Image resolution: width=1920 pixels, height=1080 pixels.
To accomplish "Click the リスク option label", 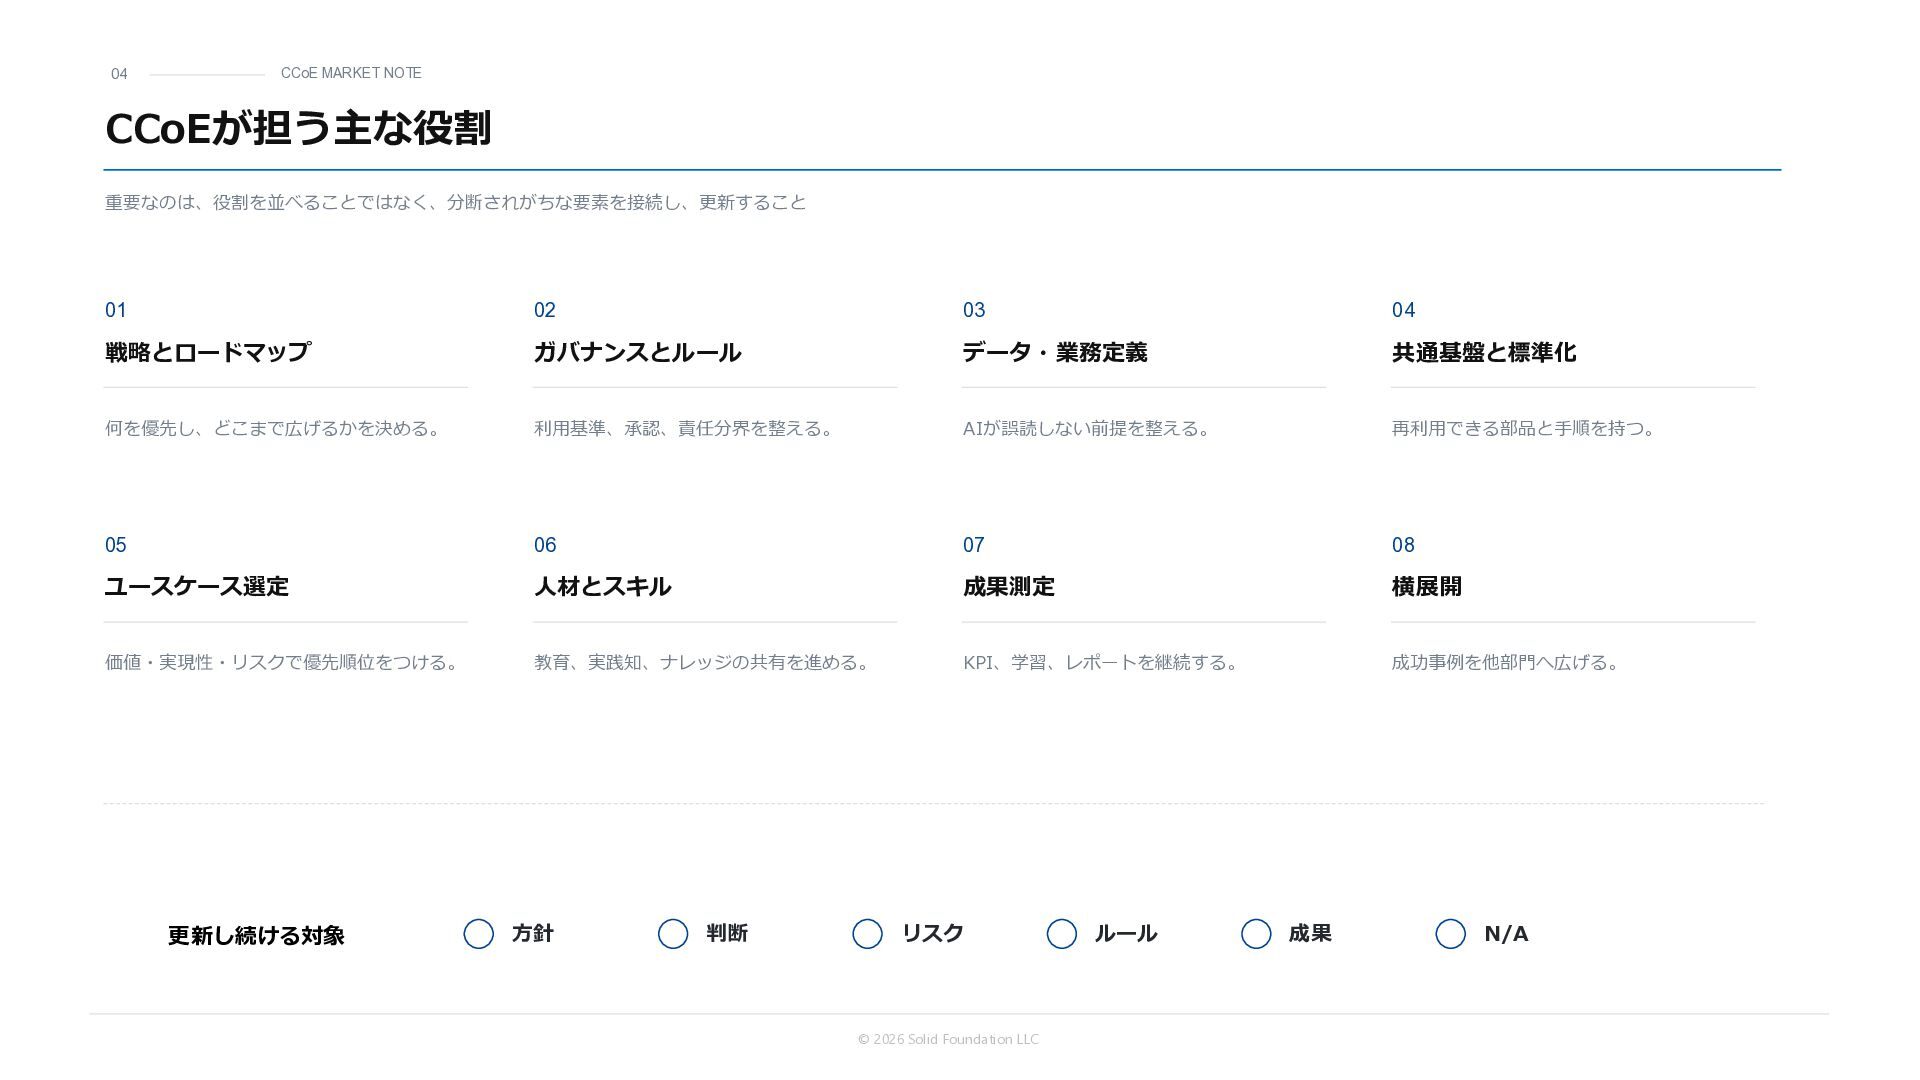I will click(933, 933).
